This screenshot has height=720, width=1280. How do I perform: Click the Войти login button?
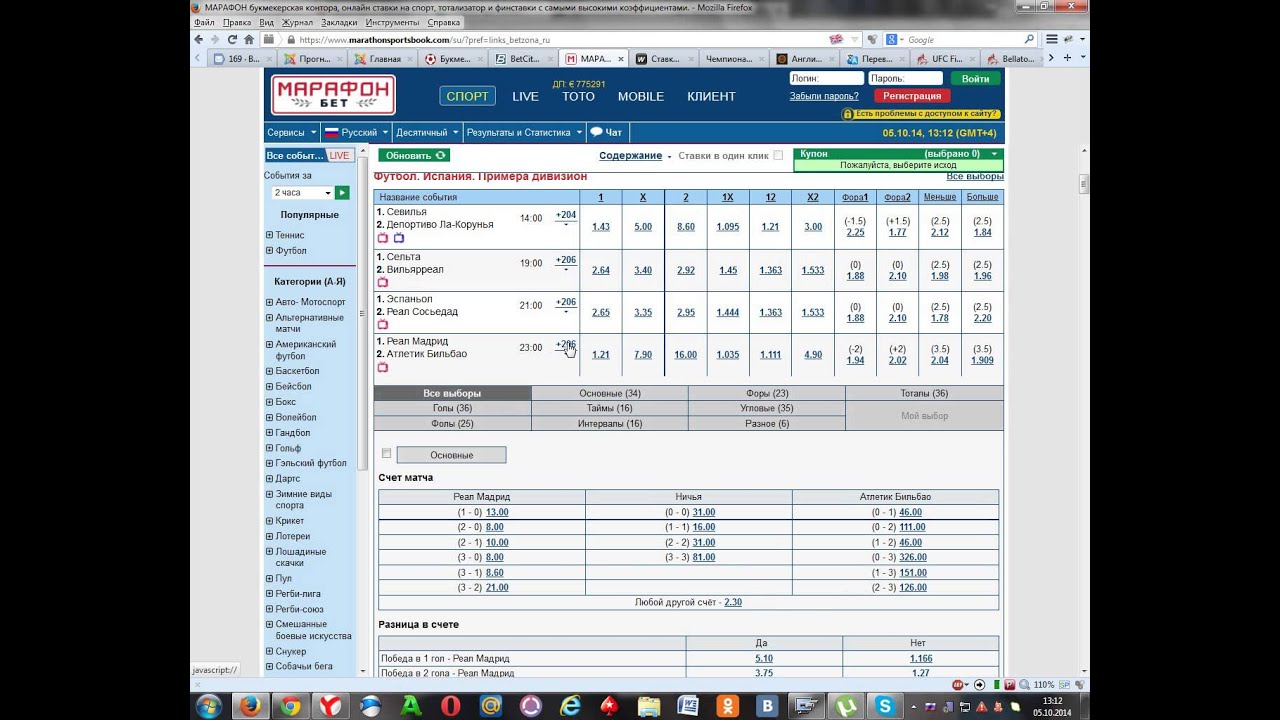click(975, 79)
